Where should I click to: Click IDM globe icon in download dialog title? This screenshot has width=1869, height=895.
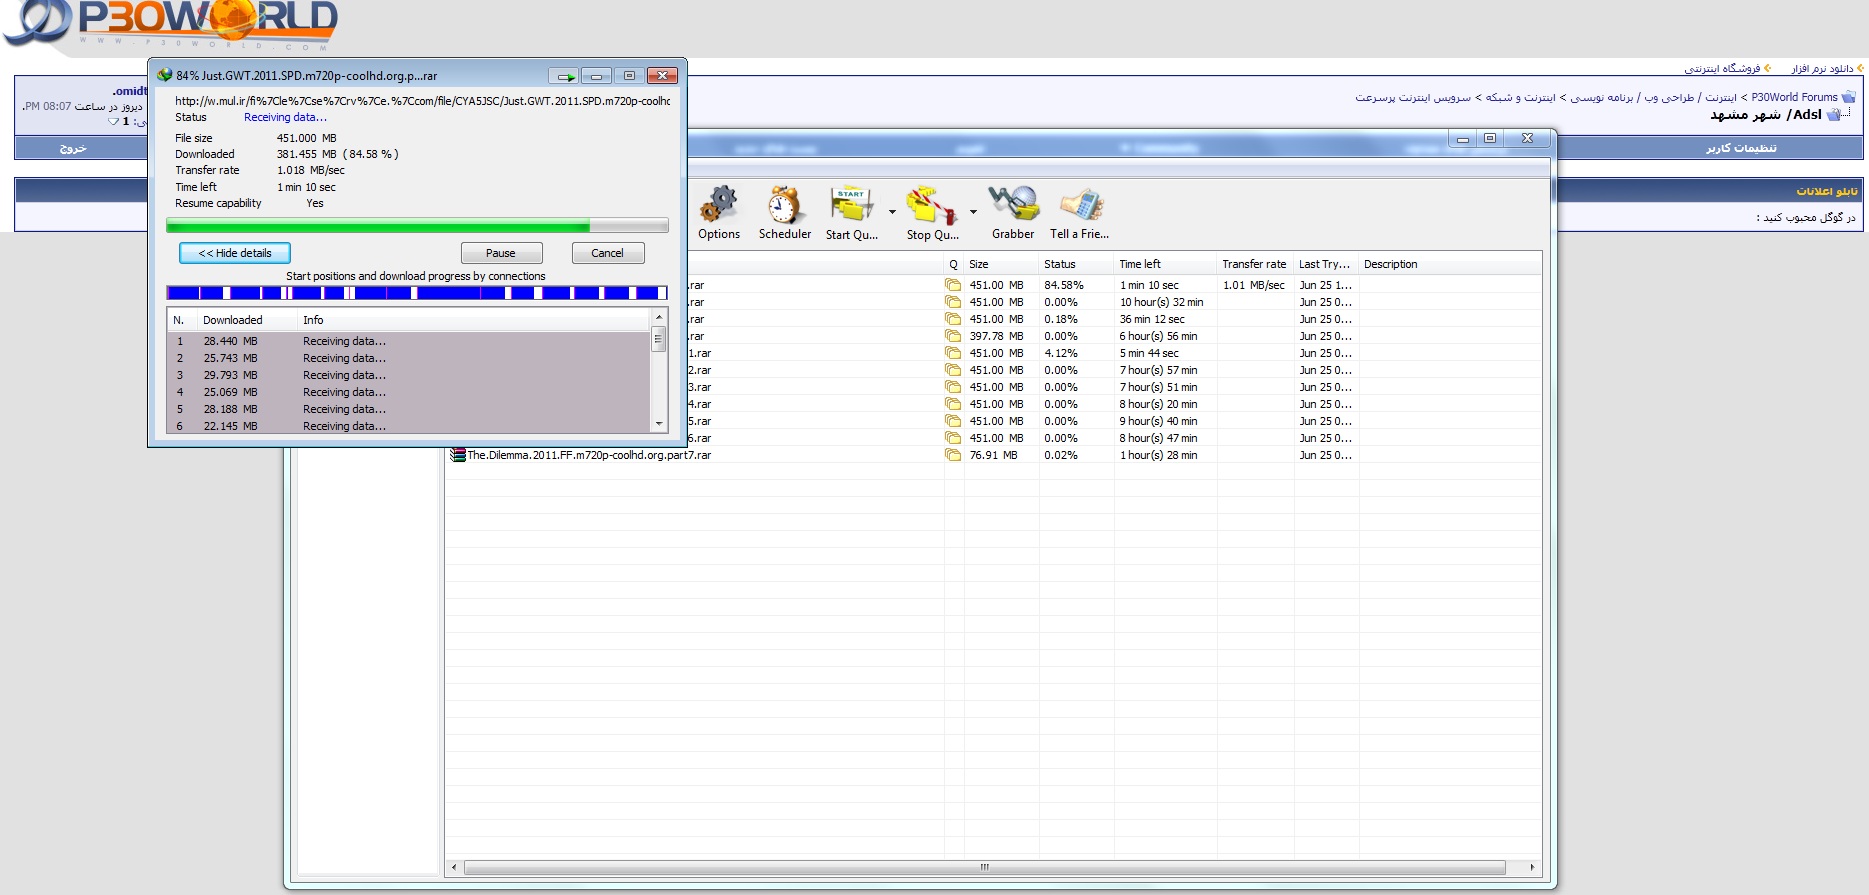click(165, 75)
